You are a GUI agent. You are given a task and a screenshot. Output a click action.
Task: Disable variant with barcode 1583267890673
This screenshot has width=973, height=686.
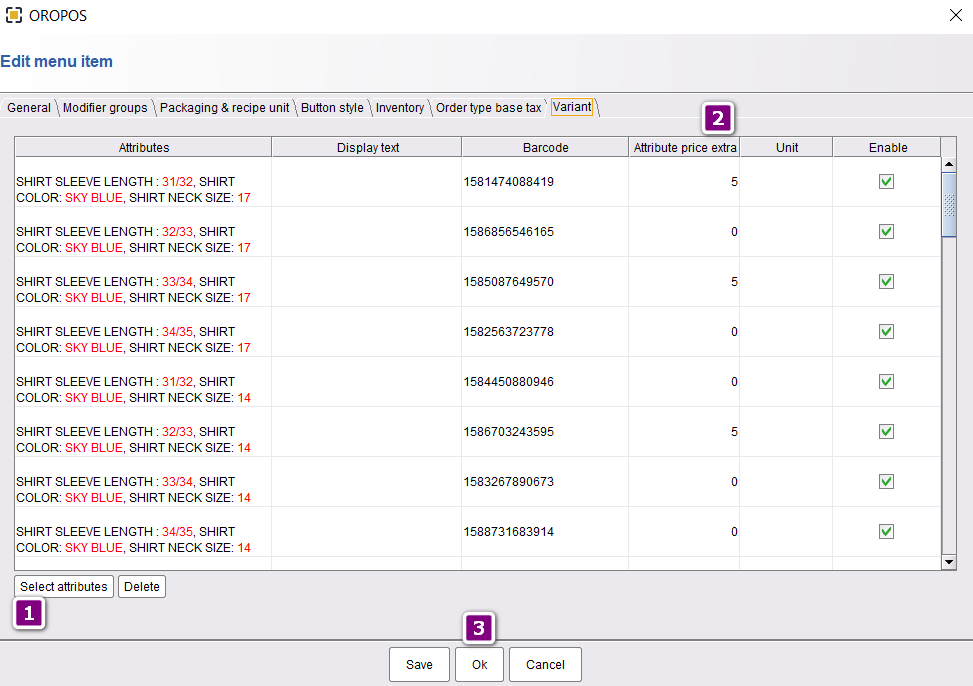[886, 481]
